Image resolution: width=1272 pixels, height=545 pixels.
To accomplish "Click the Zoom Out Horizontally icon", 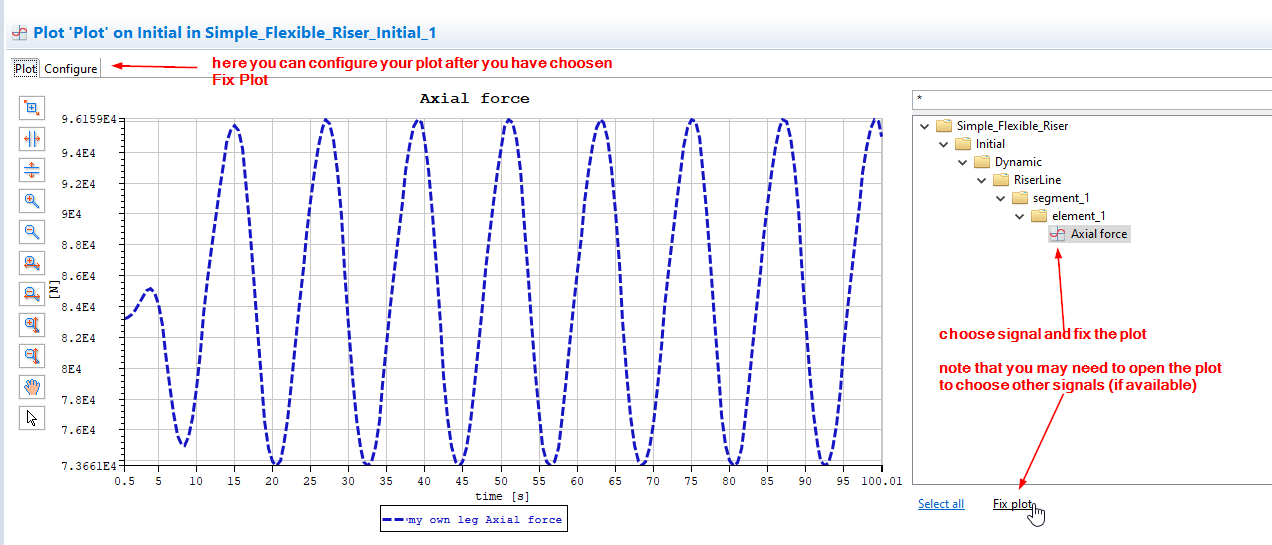I will (x=32, y=294).
